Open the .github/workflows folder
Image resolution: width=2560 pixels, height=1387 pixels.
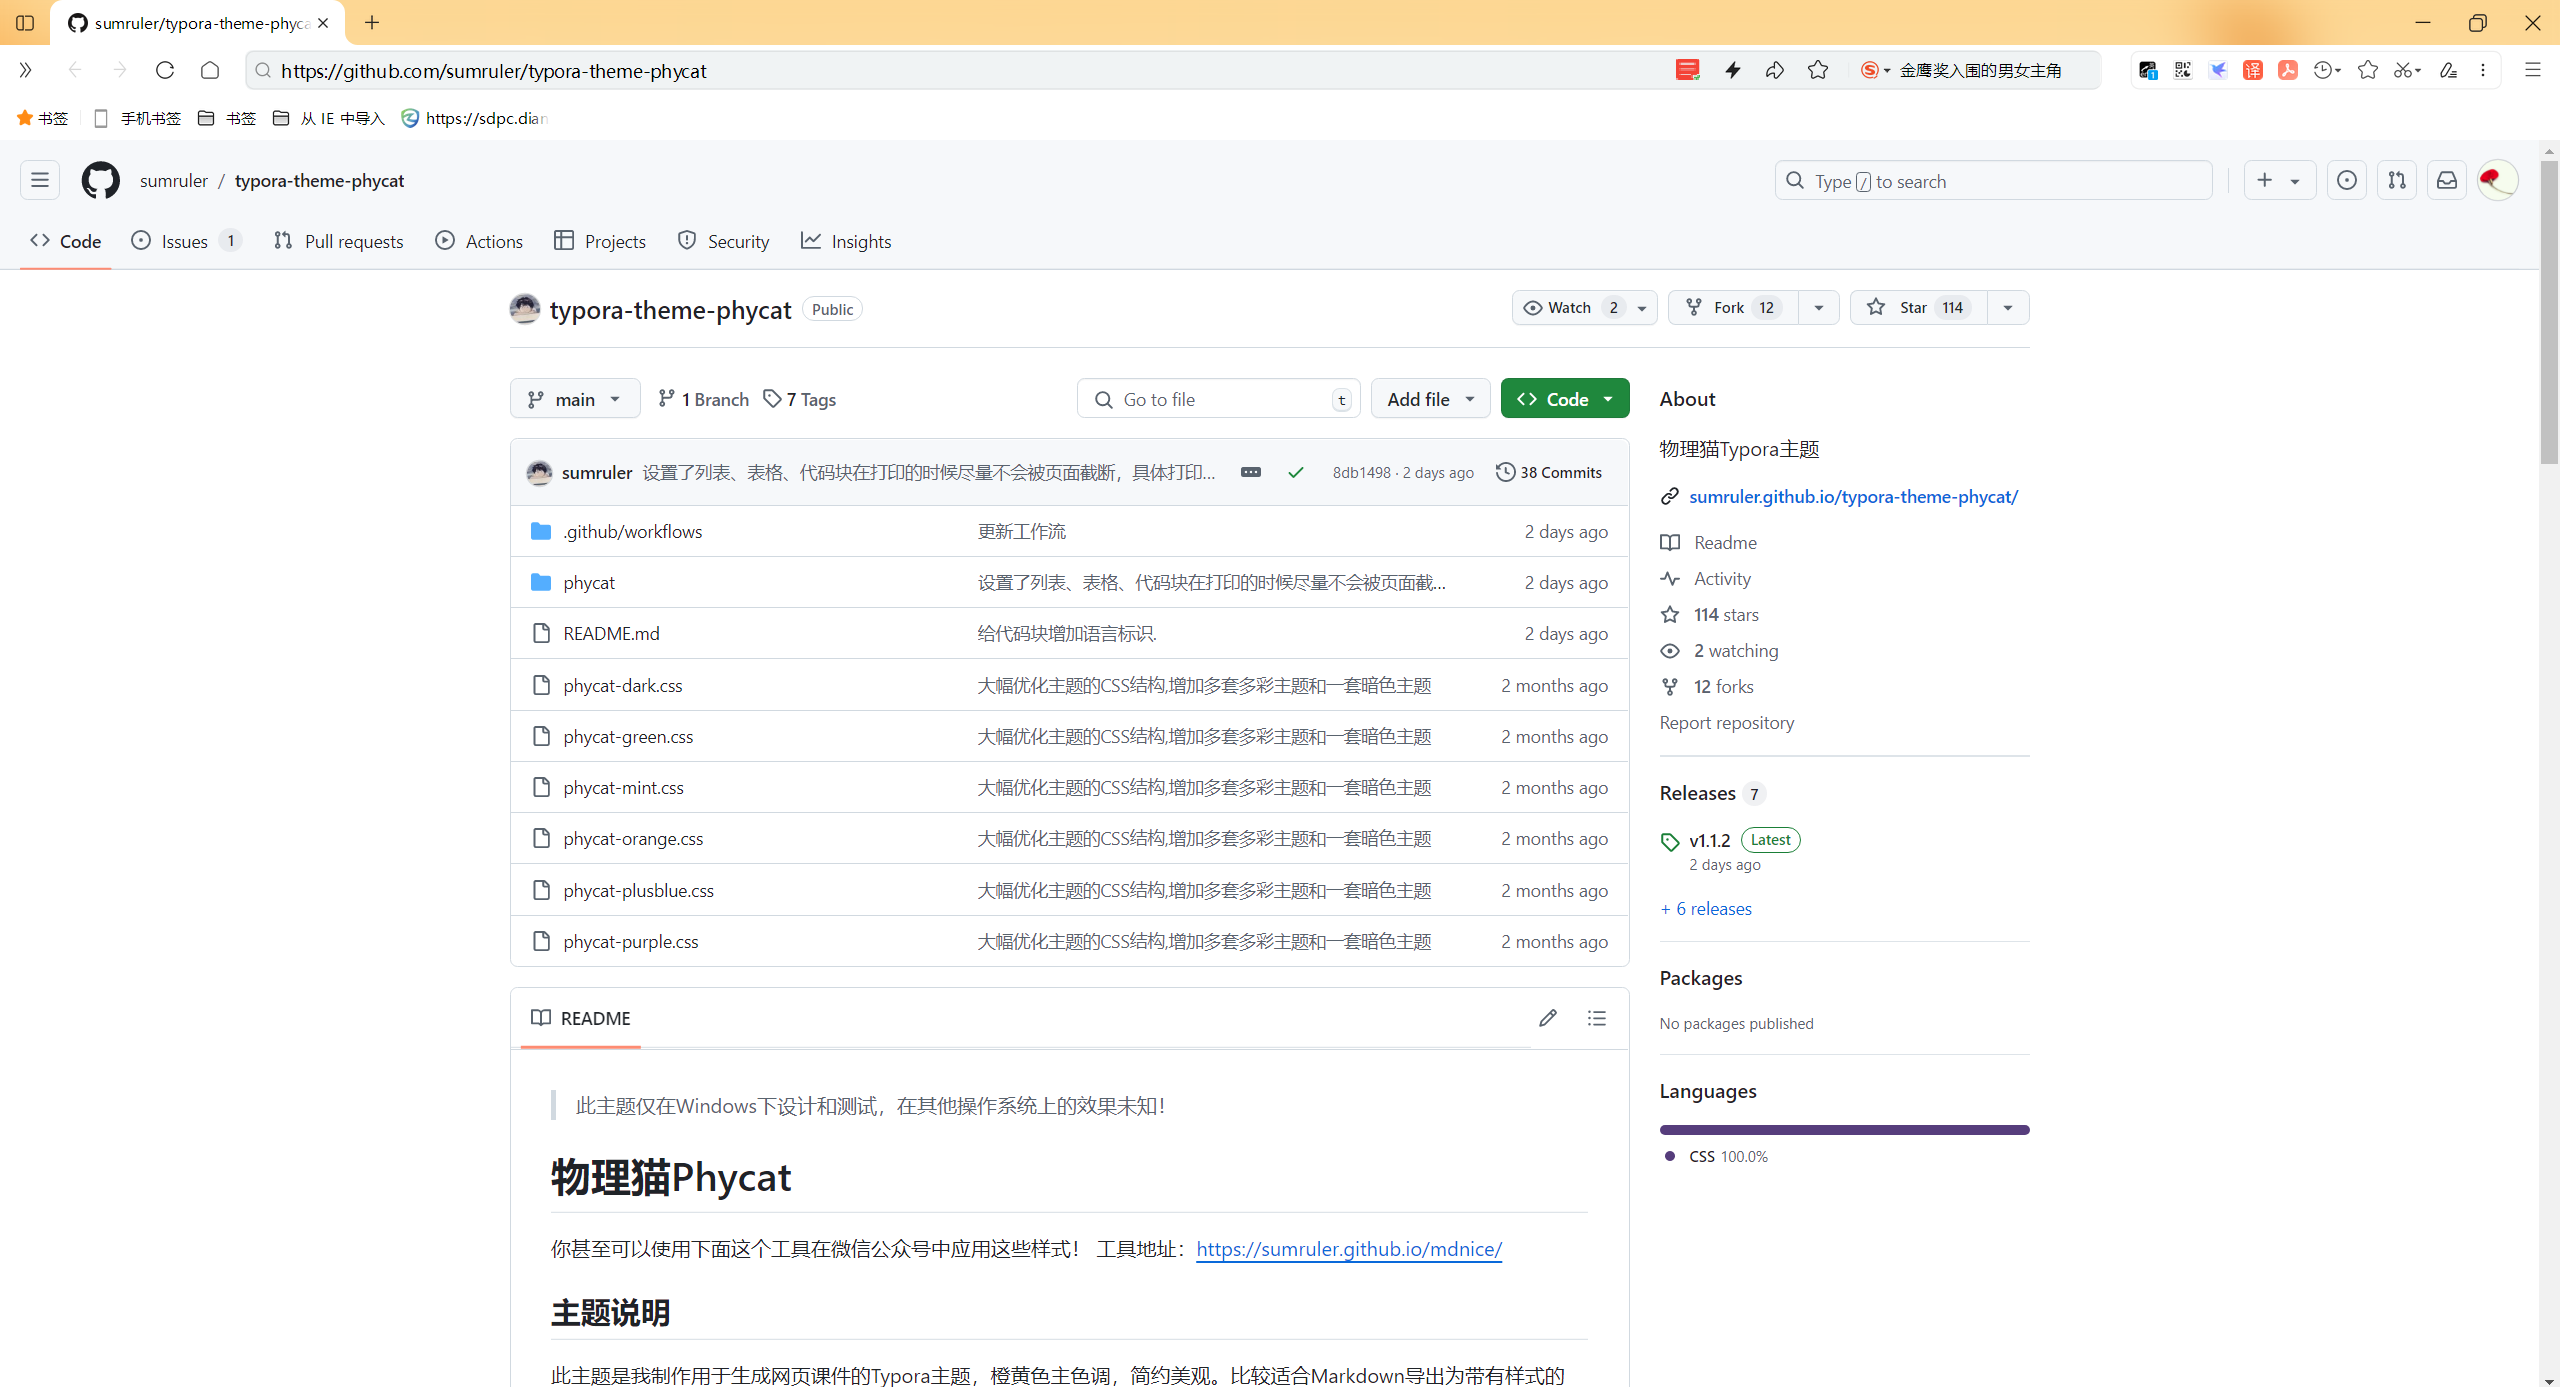pos(633,531)
